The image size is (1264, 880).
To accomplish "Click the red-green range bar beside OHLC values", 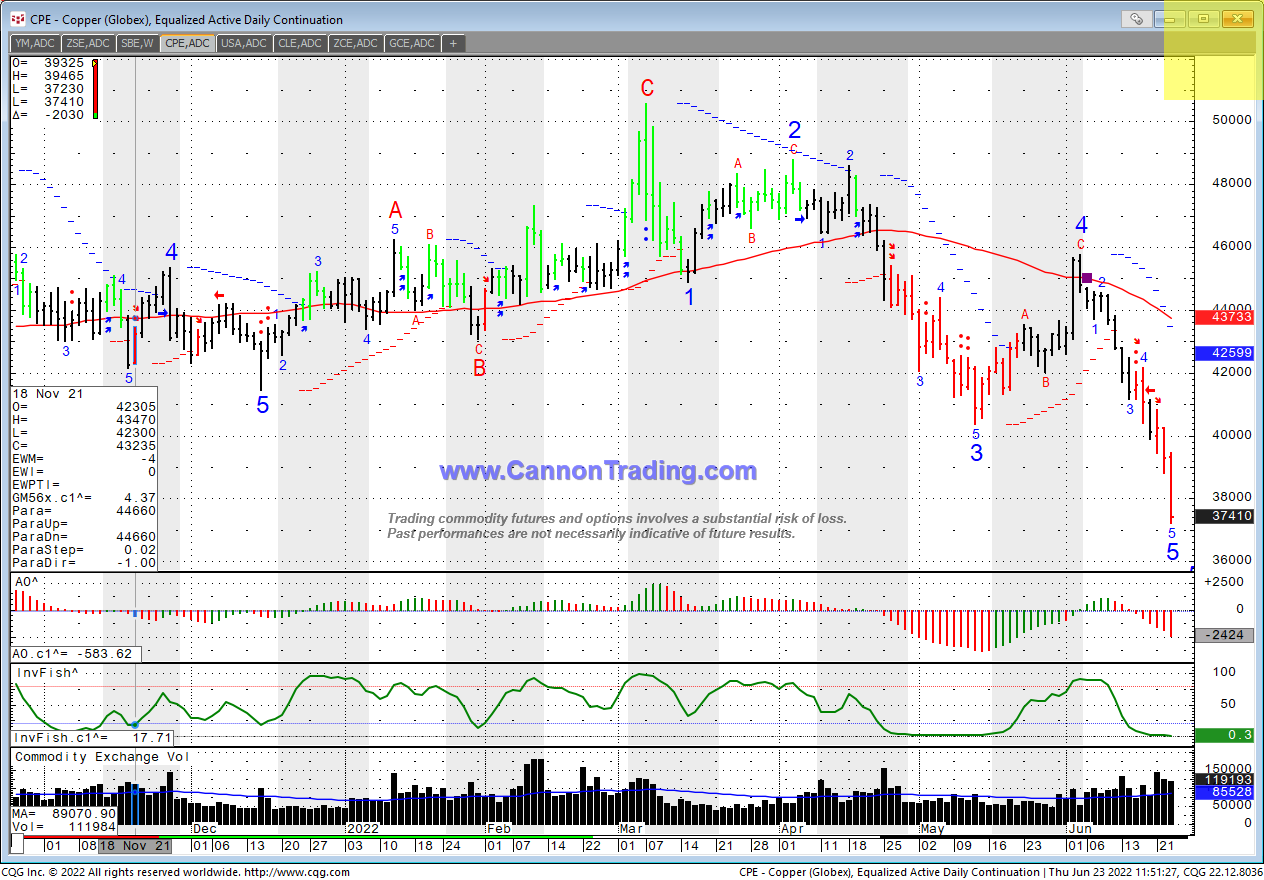I will (95, 90).
